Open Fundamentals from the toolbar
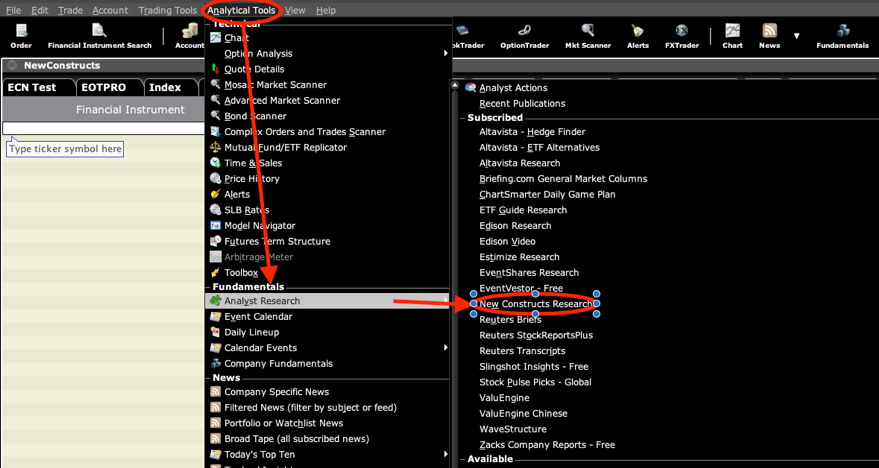Screen dimensions: 879x468 [842, 37]
